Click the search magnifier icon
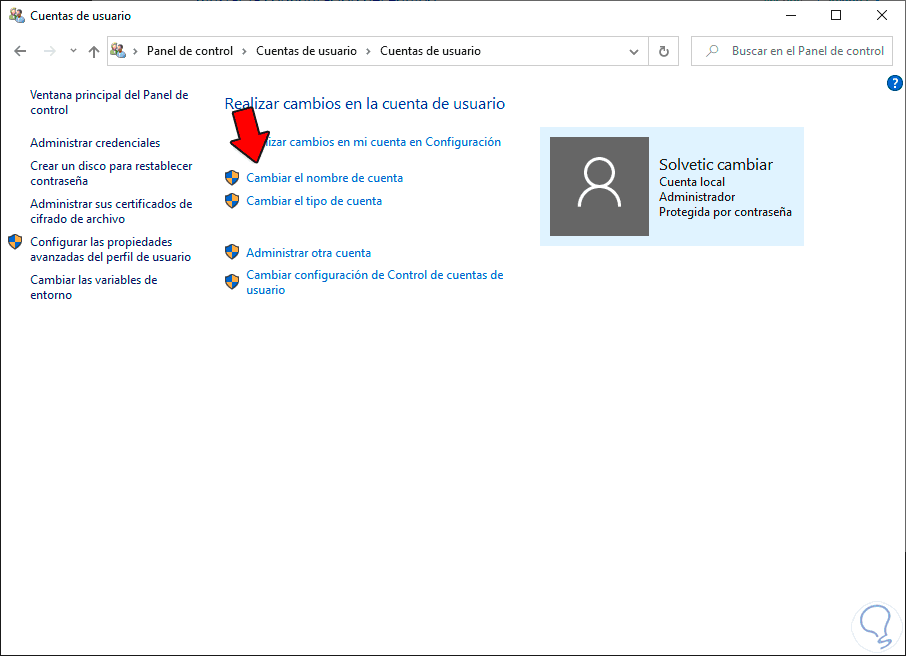This screenshot has height=656, width=906. [712, 51]
